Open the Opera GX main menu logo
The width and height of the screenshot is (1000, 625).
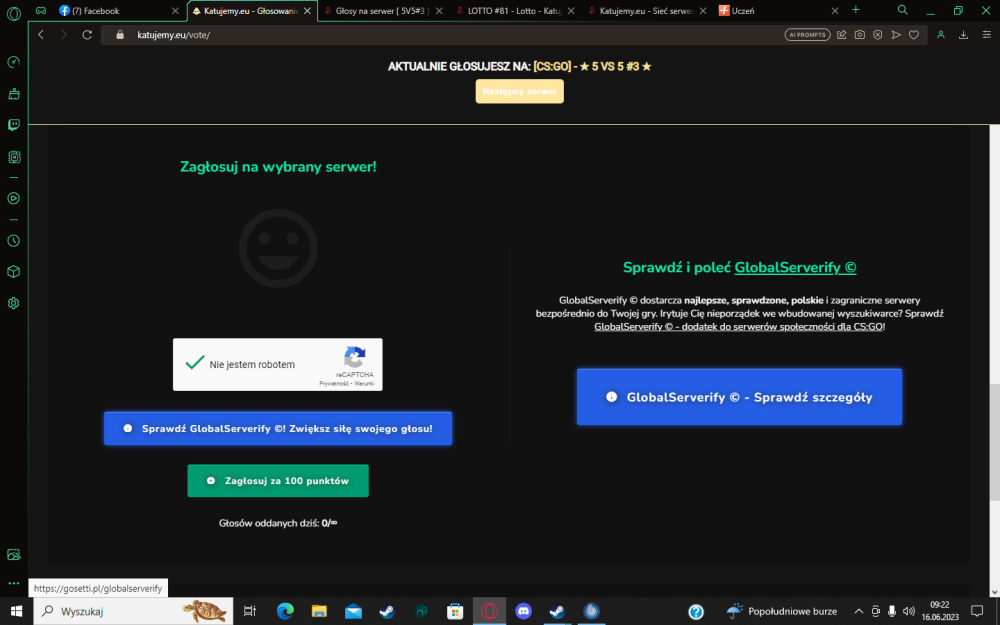13,13
